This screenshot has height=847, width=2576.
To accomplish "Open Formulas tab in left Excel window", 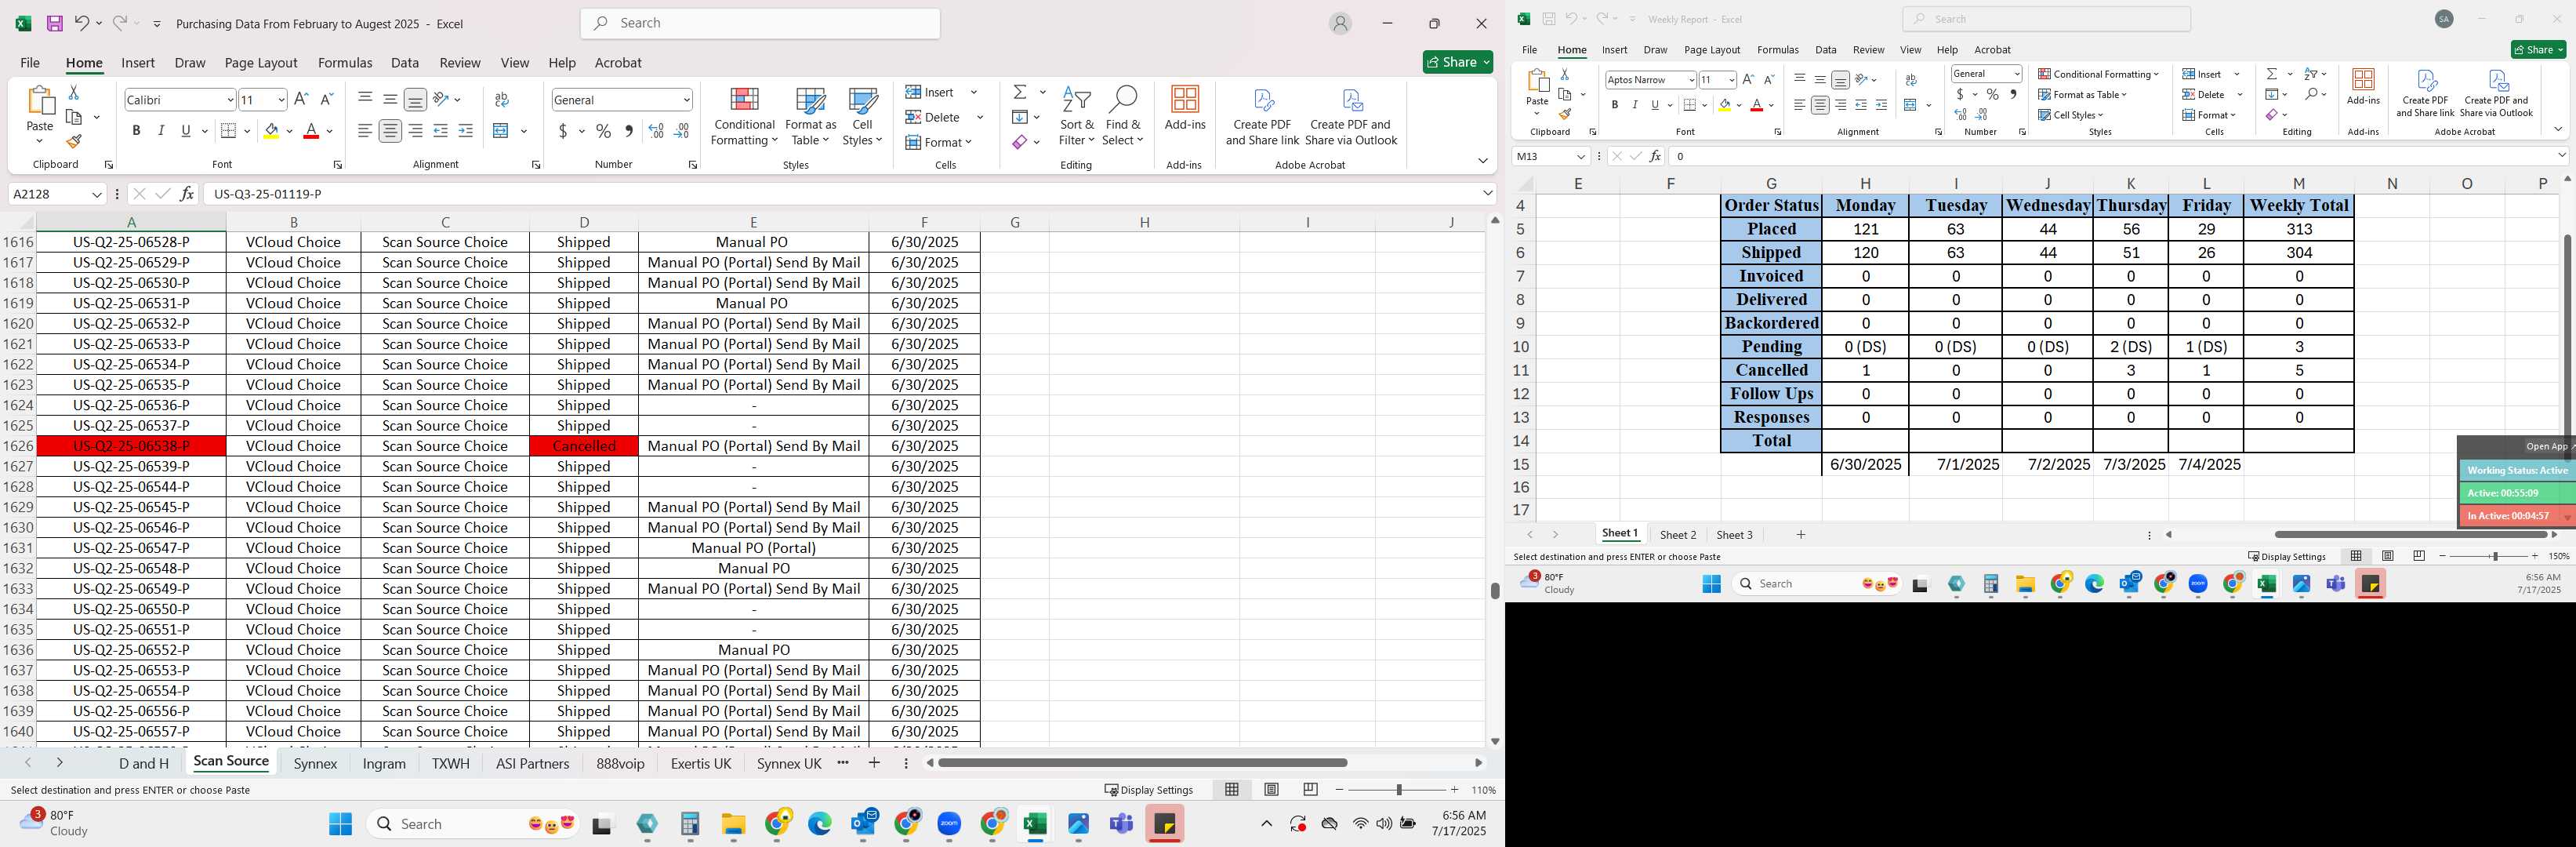I will coord(345,62).
